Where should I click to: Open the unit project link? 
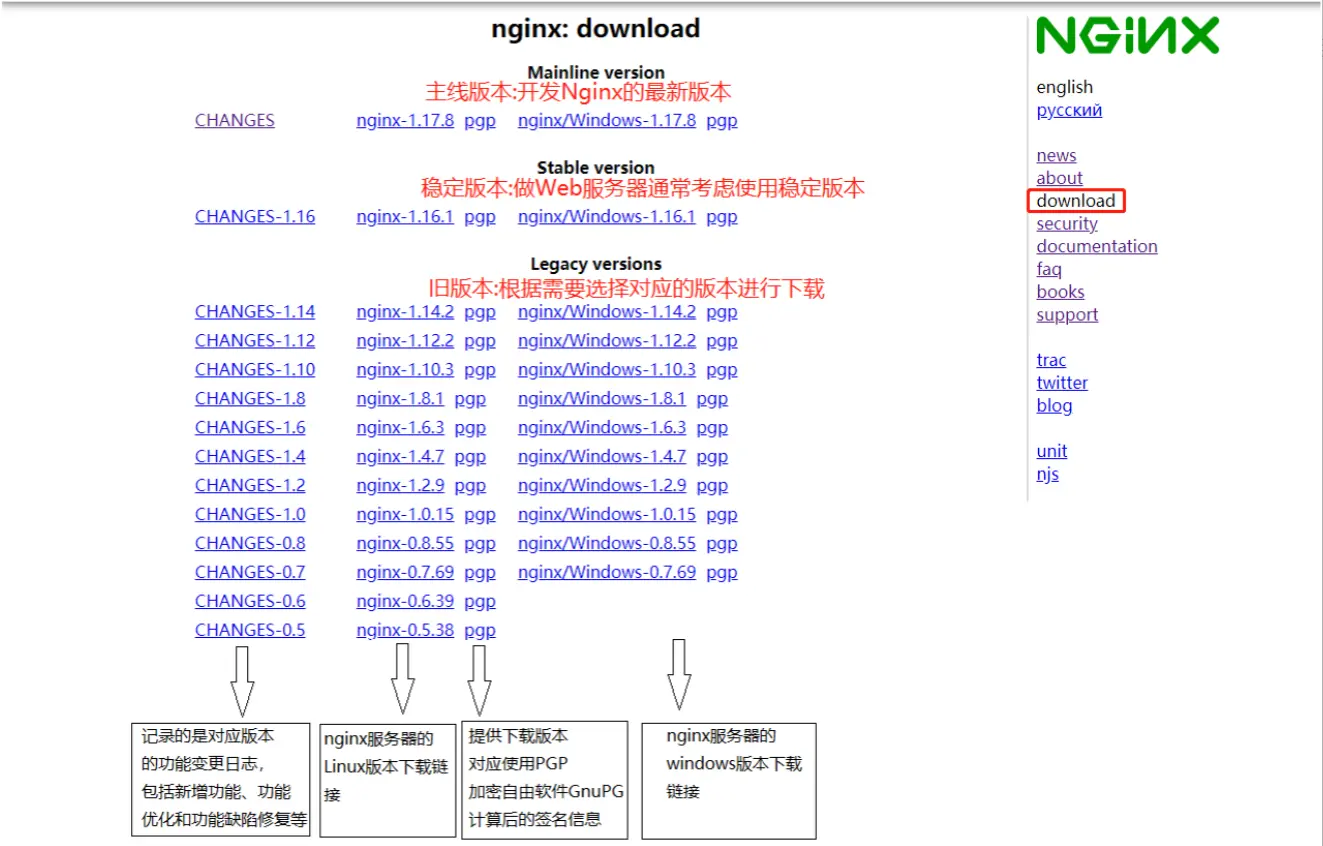(1051, 451)
